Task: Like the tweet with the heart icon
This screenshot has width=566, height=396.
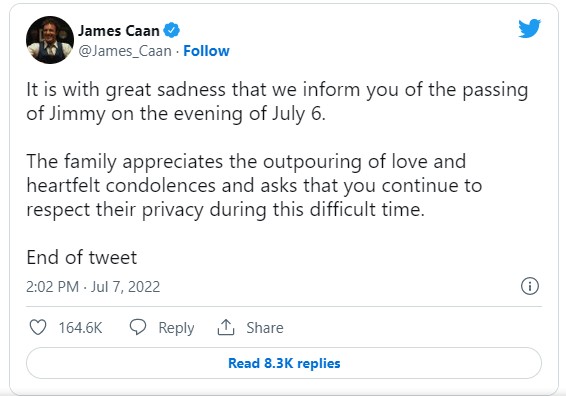Action: pos(38,327)
